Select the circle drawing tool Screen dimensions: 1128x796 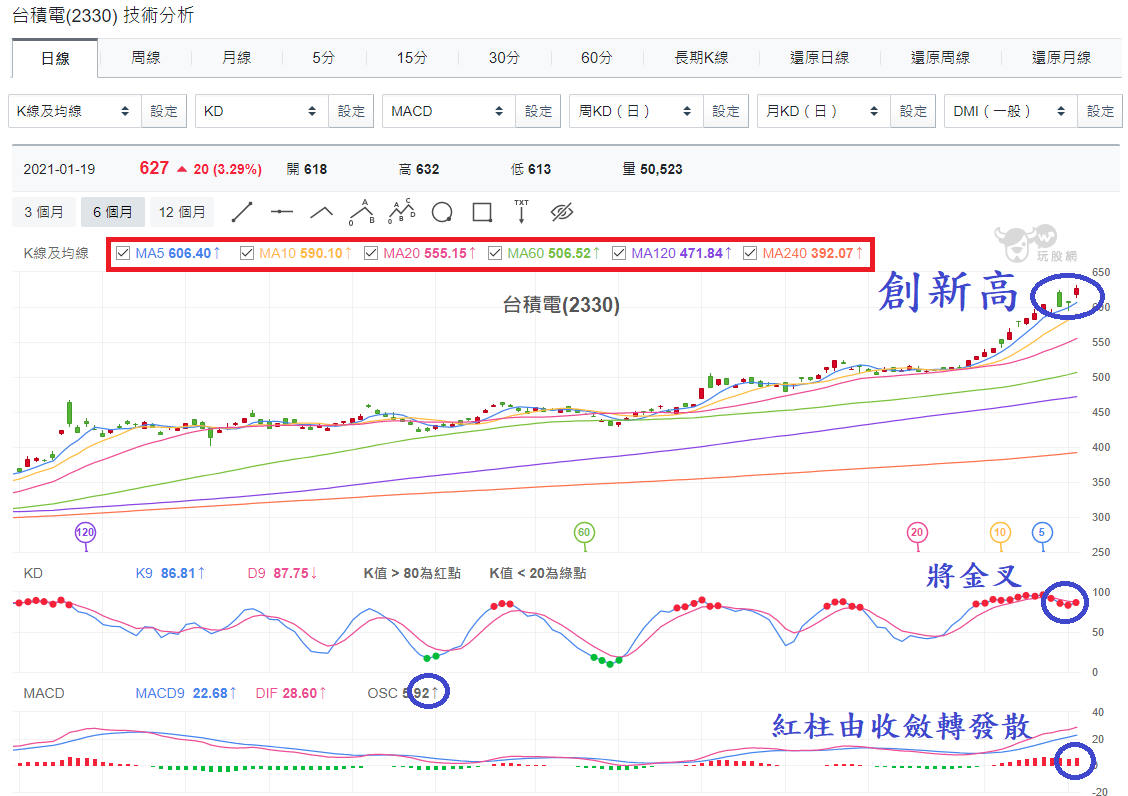coord(442,212)
